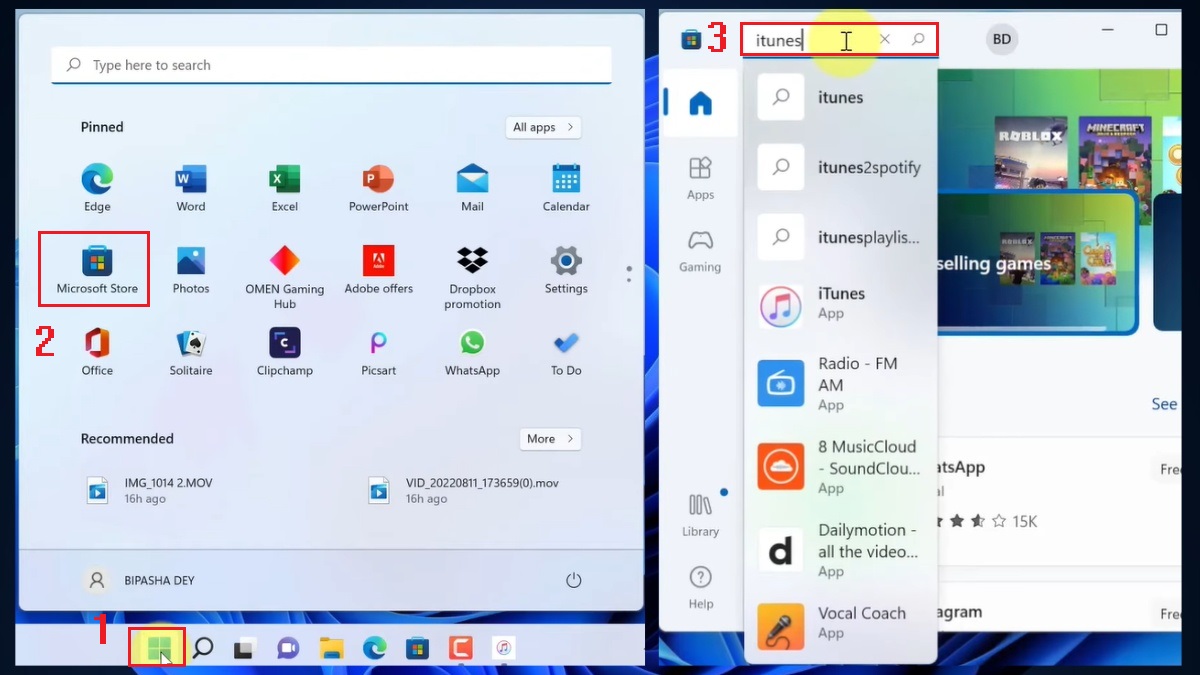Launch WhatsApp from the pinned apps
This screenshot has height=675, width=1200.
pyautogui.click(x=471, y=350)
